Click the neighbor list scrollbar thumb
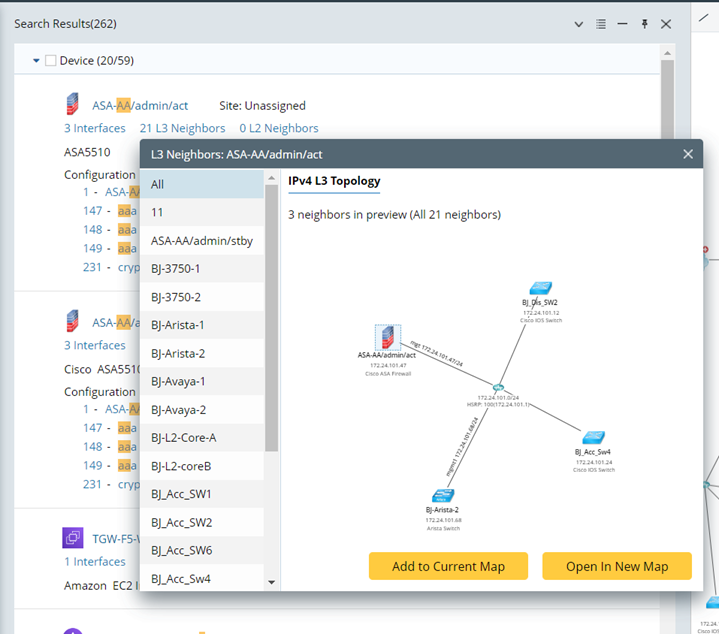The image size is (719, 634). 271,318
